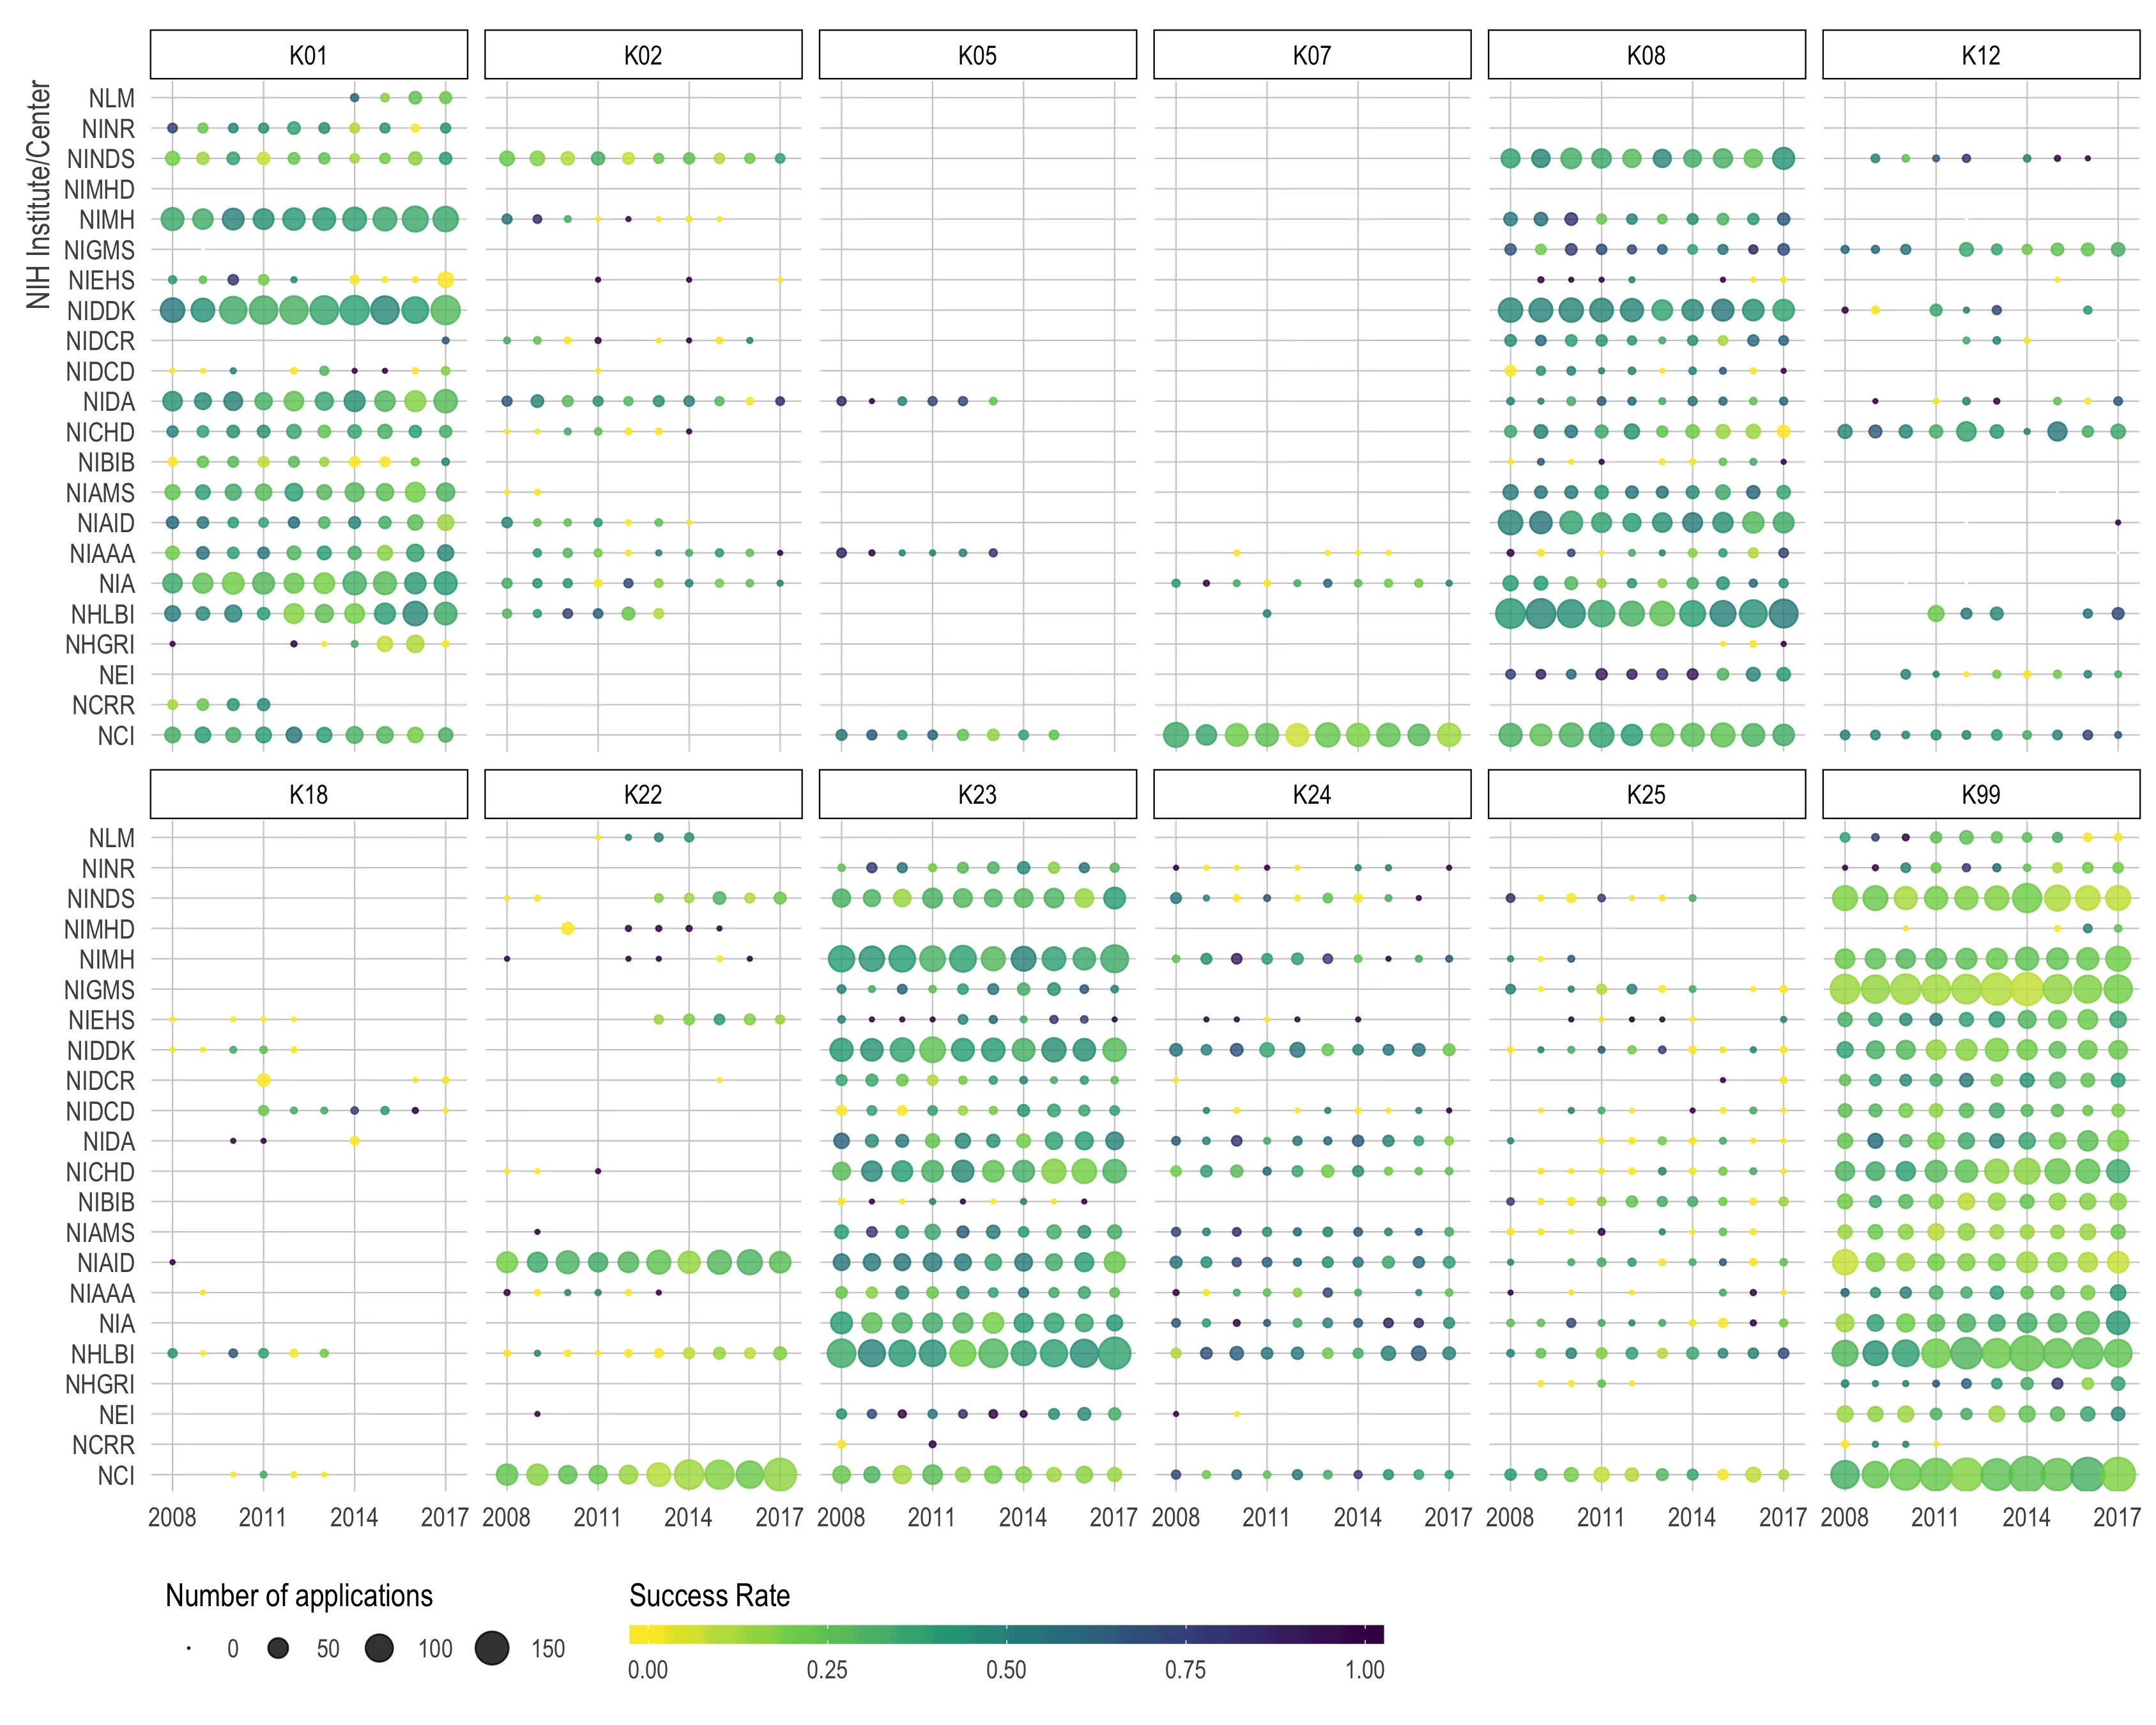The image size is (2156, 1725).
Task: Click the 2008 tick label under K18 panel
Action: (172, 1517)
